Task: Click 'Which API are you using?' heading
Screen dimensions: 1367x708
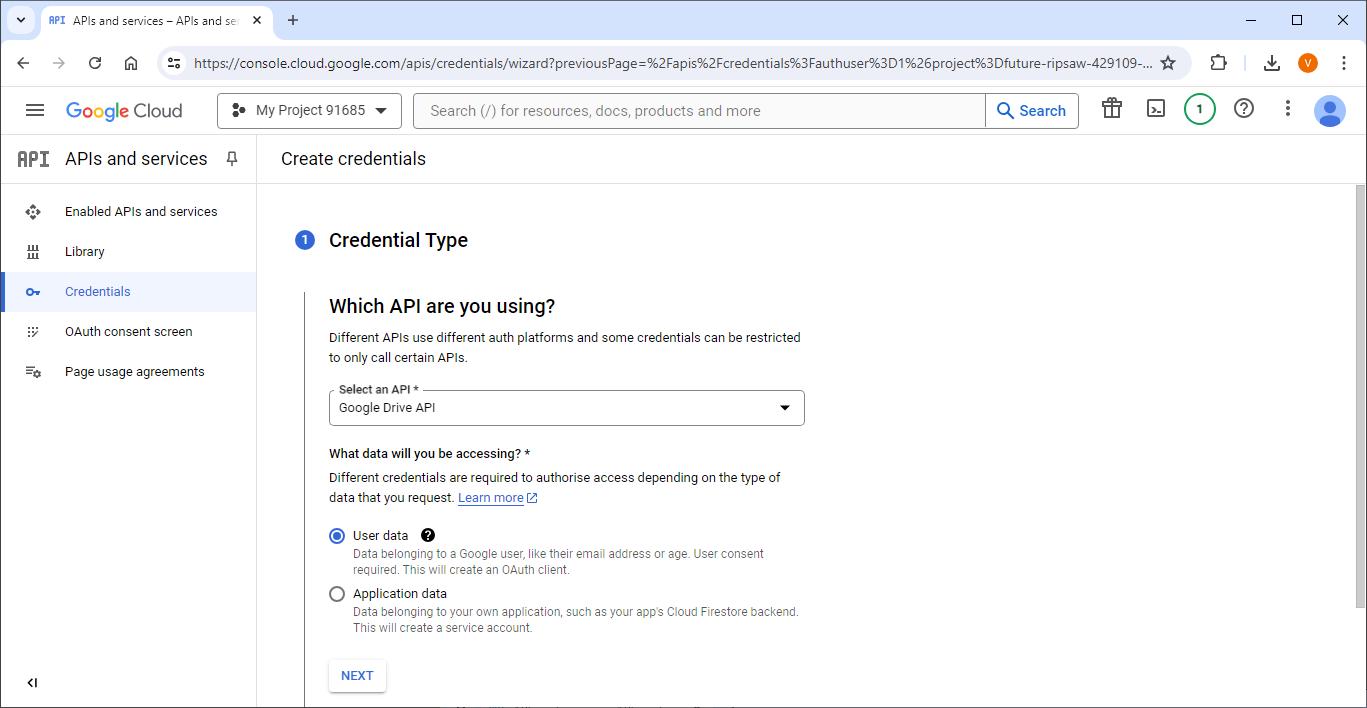Action: coord(442,306)
